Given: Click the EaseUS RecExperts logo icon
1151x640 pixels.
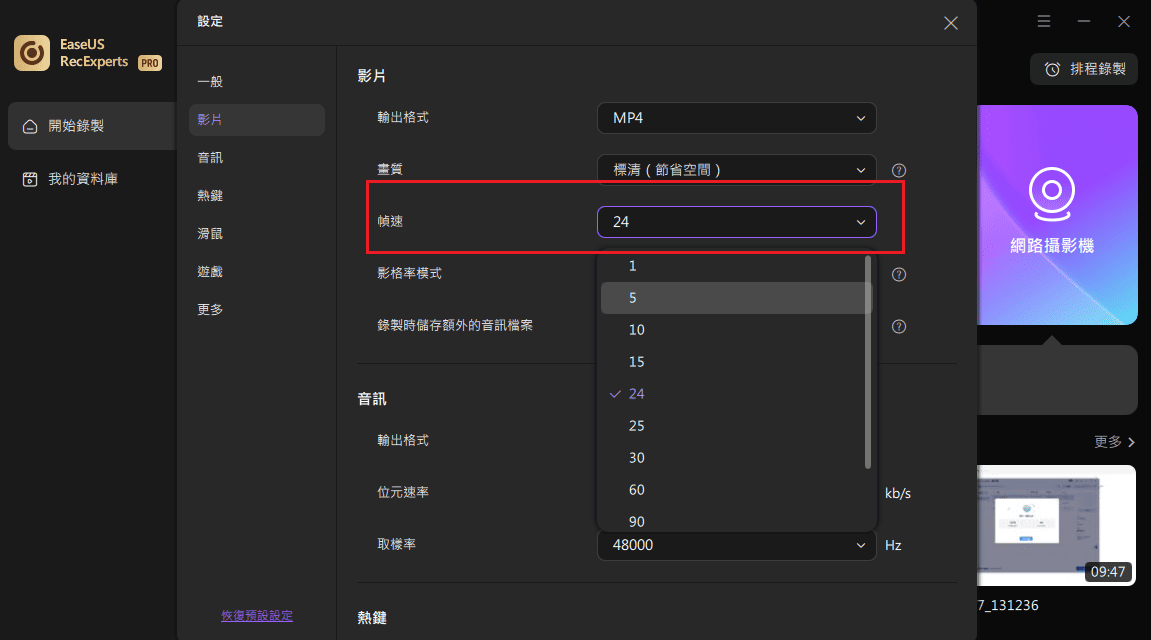Looking at the screenshot, I should pyautogui.click(x=32, y=53).
